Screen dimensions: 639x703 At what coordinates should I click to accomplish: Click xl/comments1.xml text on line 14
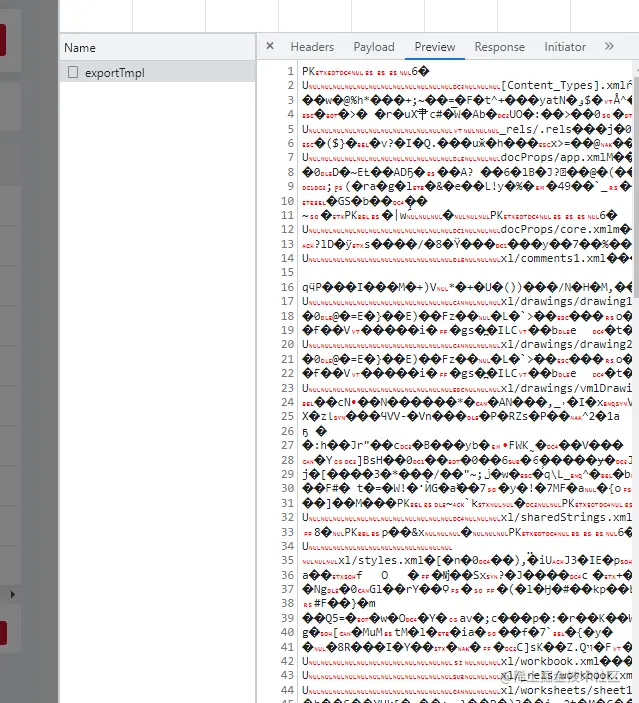553,258
